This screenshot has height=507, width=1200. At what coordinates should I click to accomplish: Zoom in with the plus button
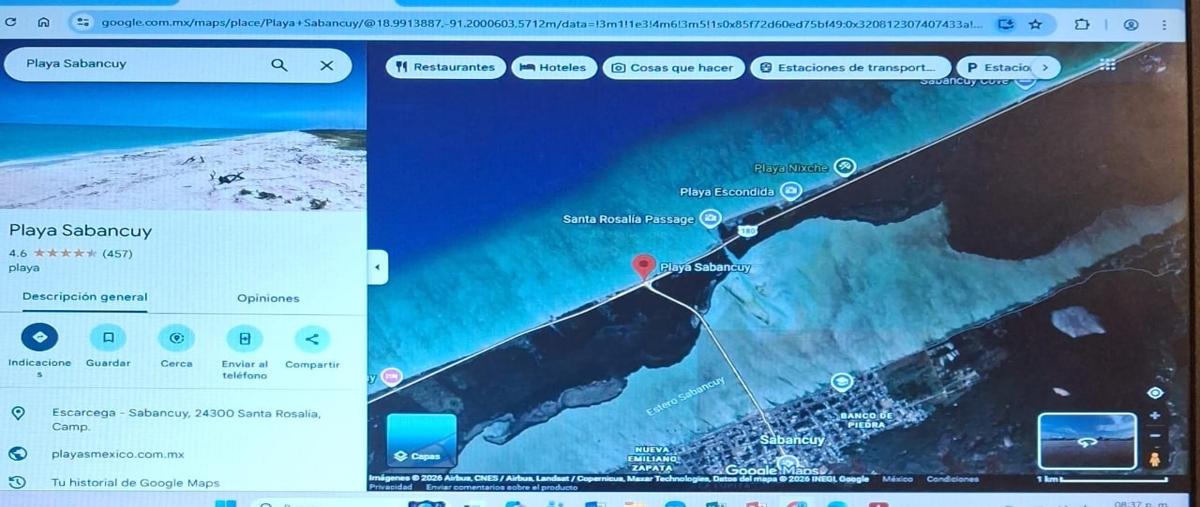click(x=1154, y=415)
